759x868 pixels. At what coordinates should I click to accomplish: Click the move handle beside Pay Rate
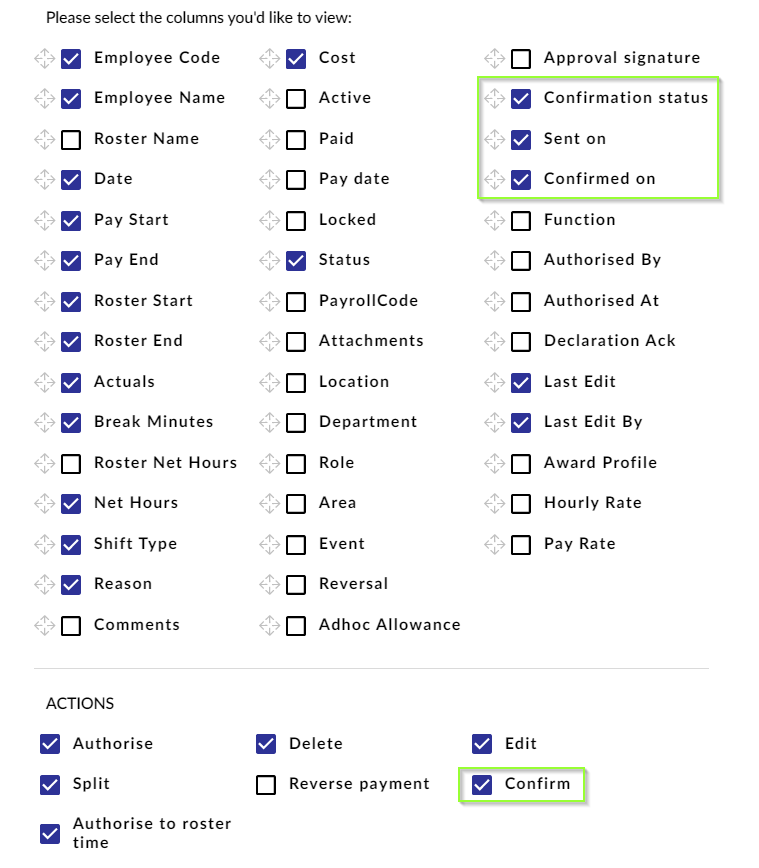(x=494, y=543)
